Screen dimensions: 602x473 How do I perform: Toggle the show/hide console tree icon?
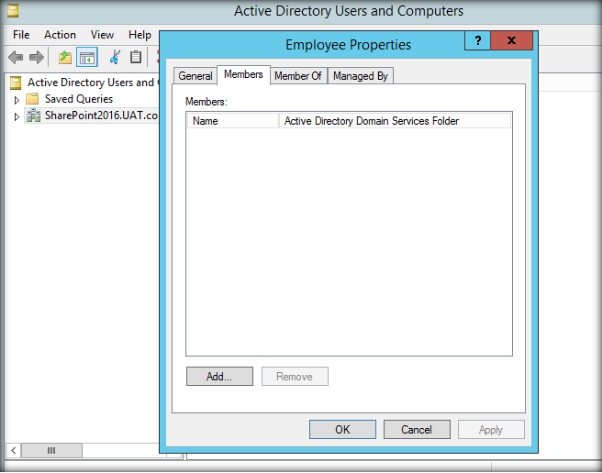[87, 58]
